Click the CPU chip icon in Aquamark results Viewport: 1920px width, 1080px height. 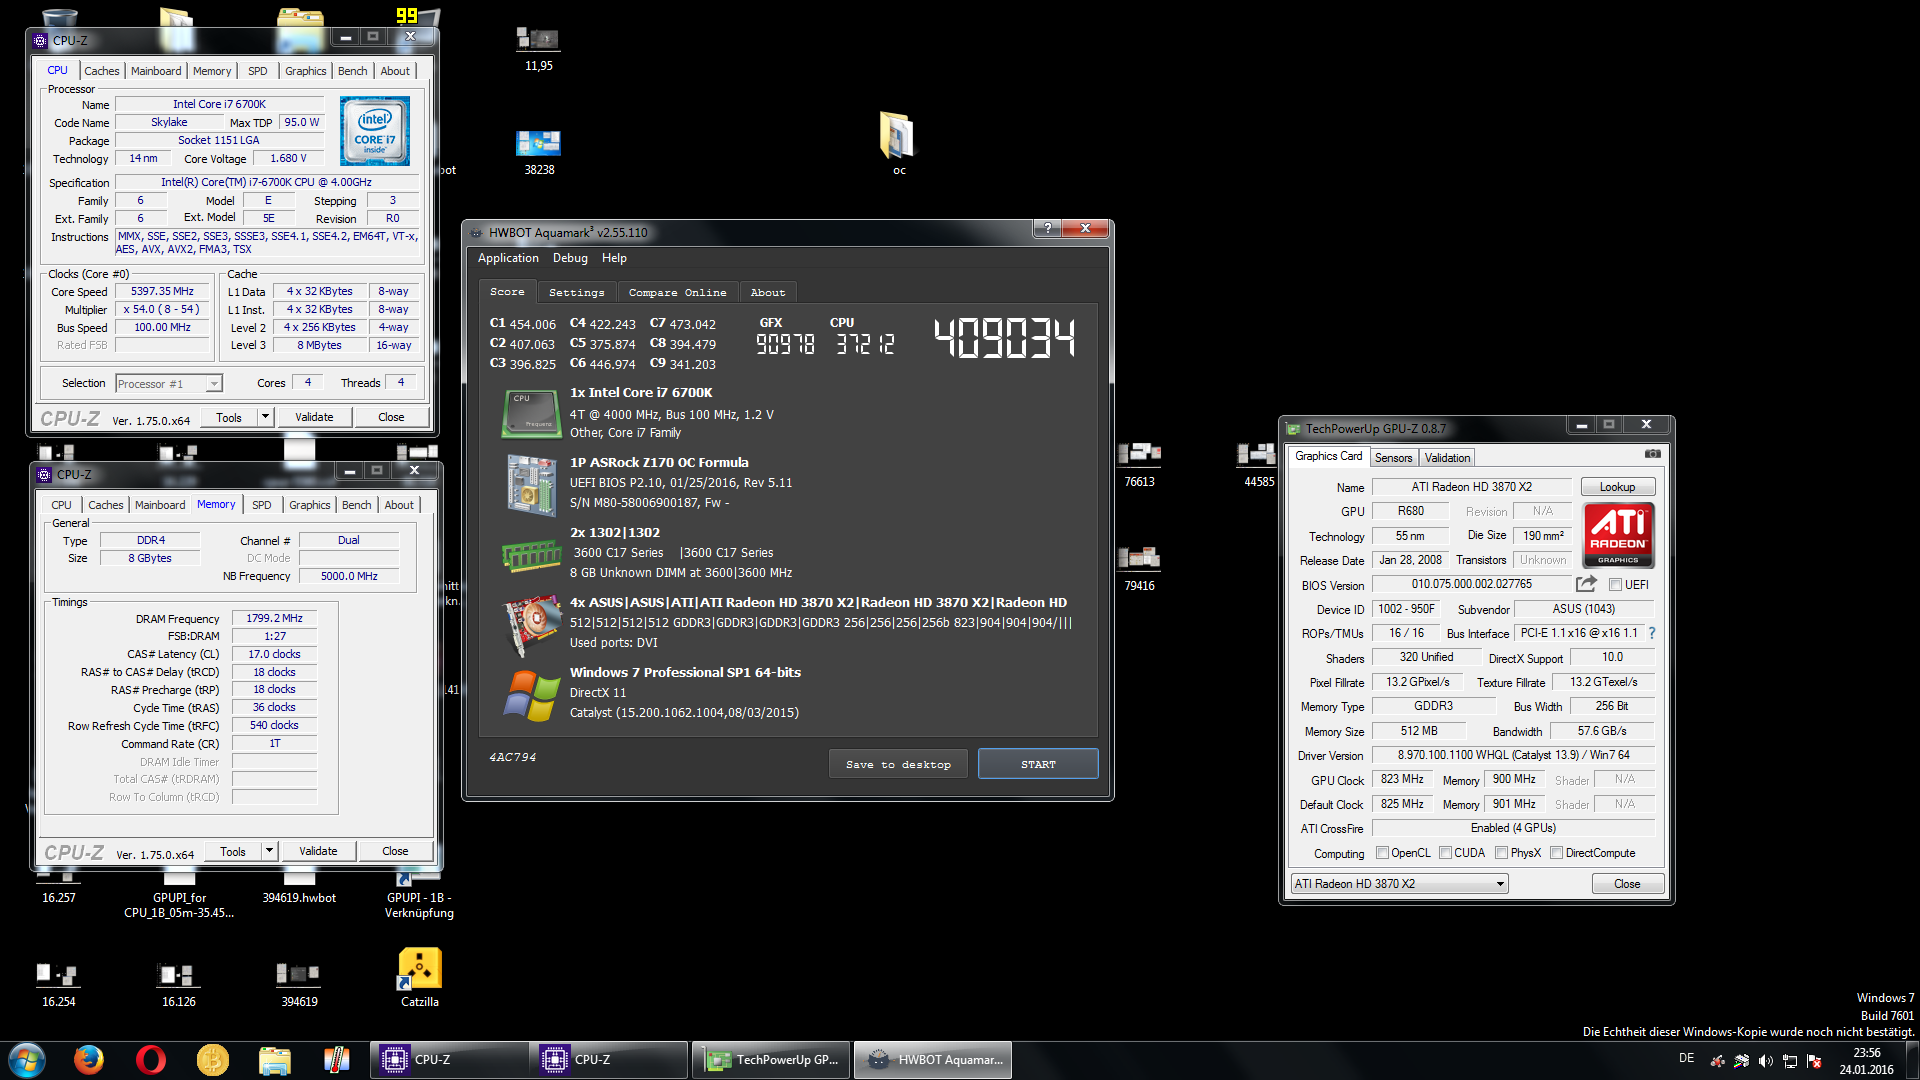pos(531,414)
